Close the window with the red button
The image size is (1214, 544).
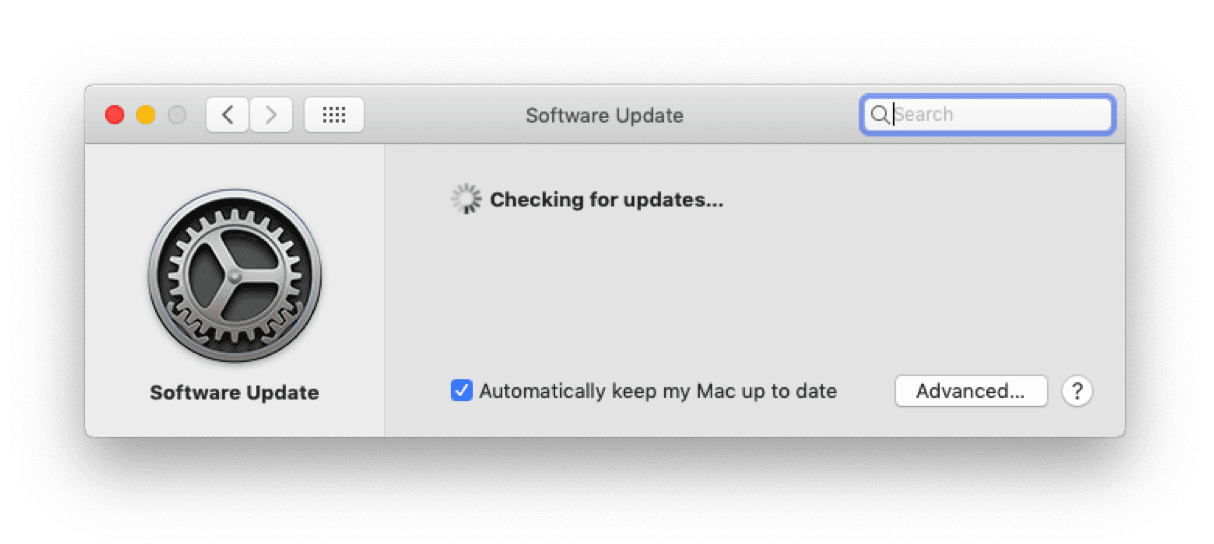coord(115,115)
